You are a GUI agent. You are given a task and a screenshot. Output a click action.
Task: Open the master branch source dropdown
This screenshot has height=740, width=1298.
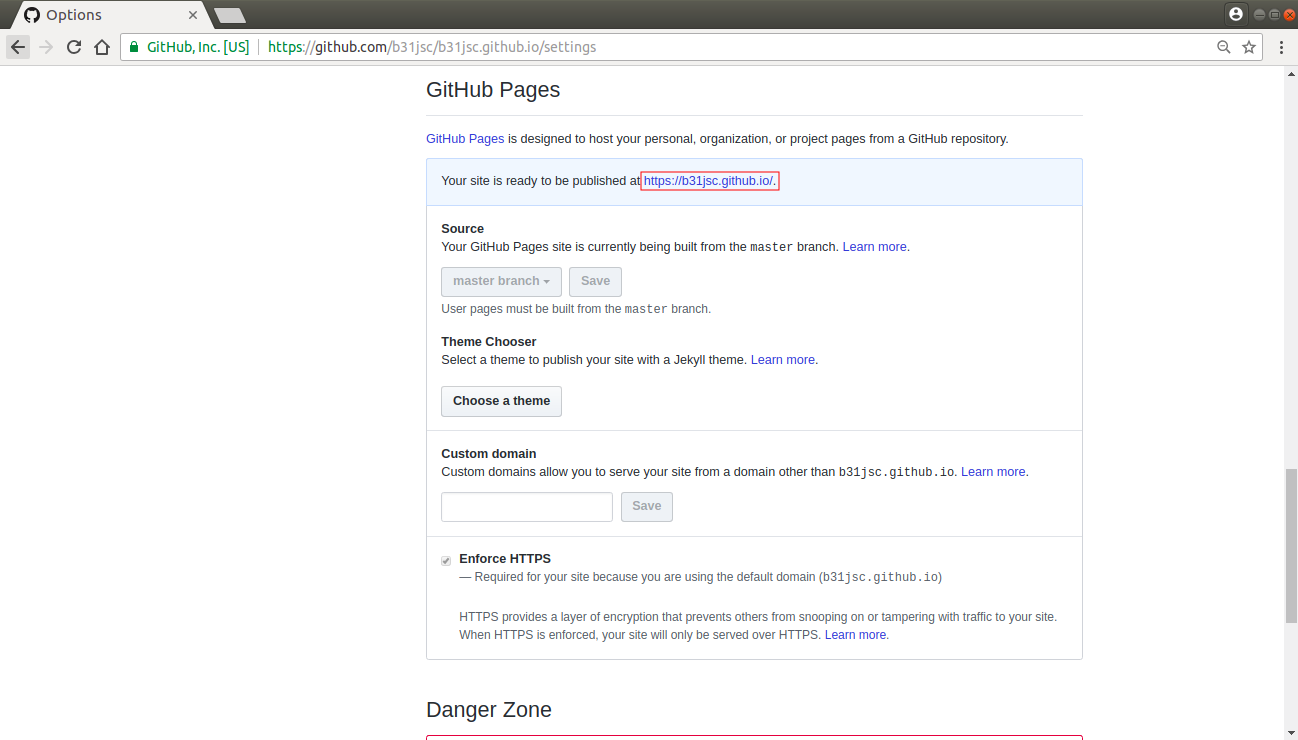tap(501, 281)
